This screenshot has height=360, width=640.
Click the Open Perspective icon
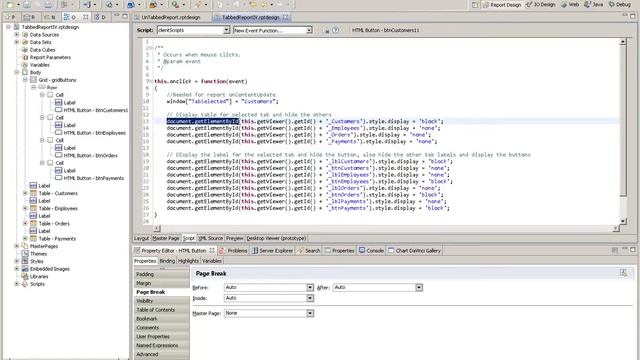point(475,5)
